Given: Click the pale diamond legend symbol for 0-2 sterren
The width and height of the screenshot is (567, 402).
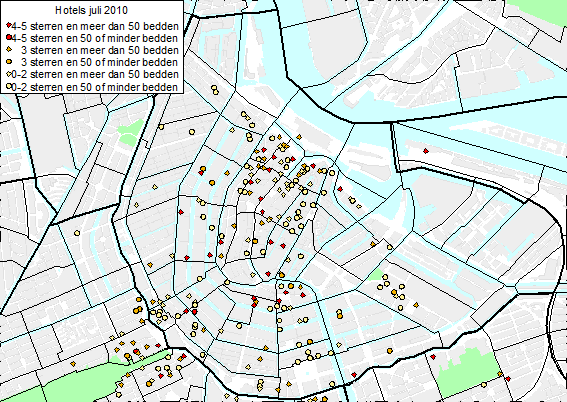Looking at the screenshot, I should click(x=9, y=74).
